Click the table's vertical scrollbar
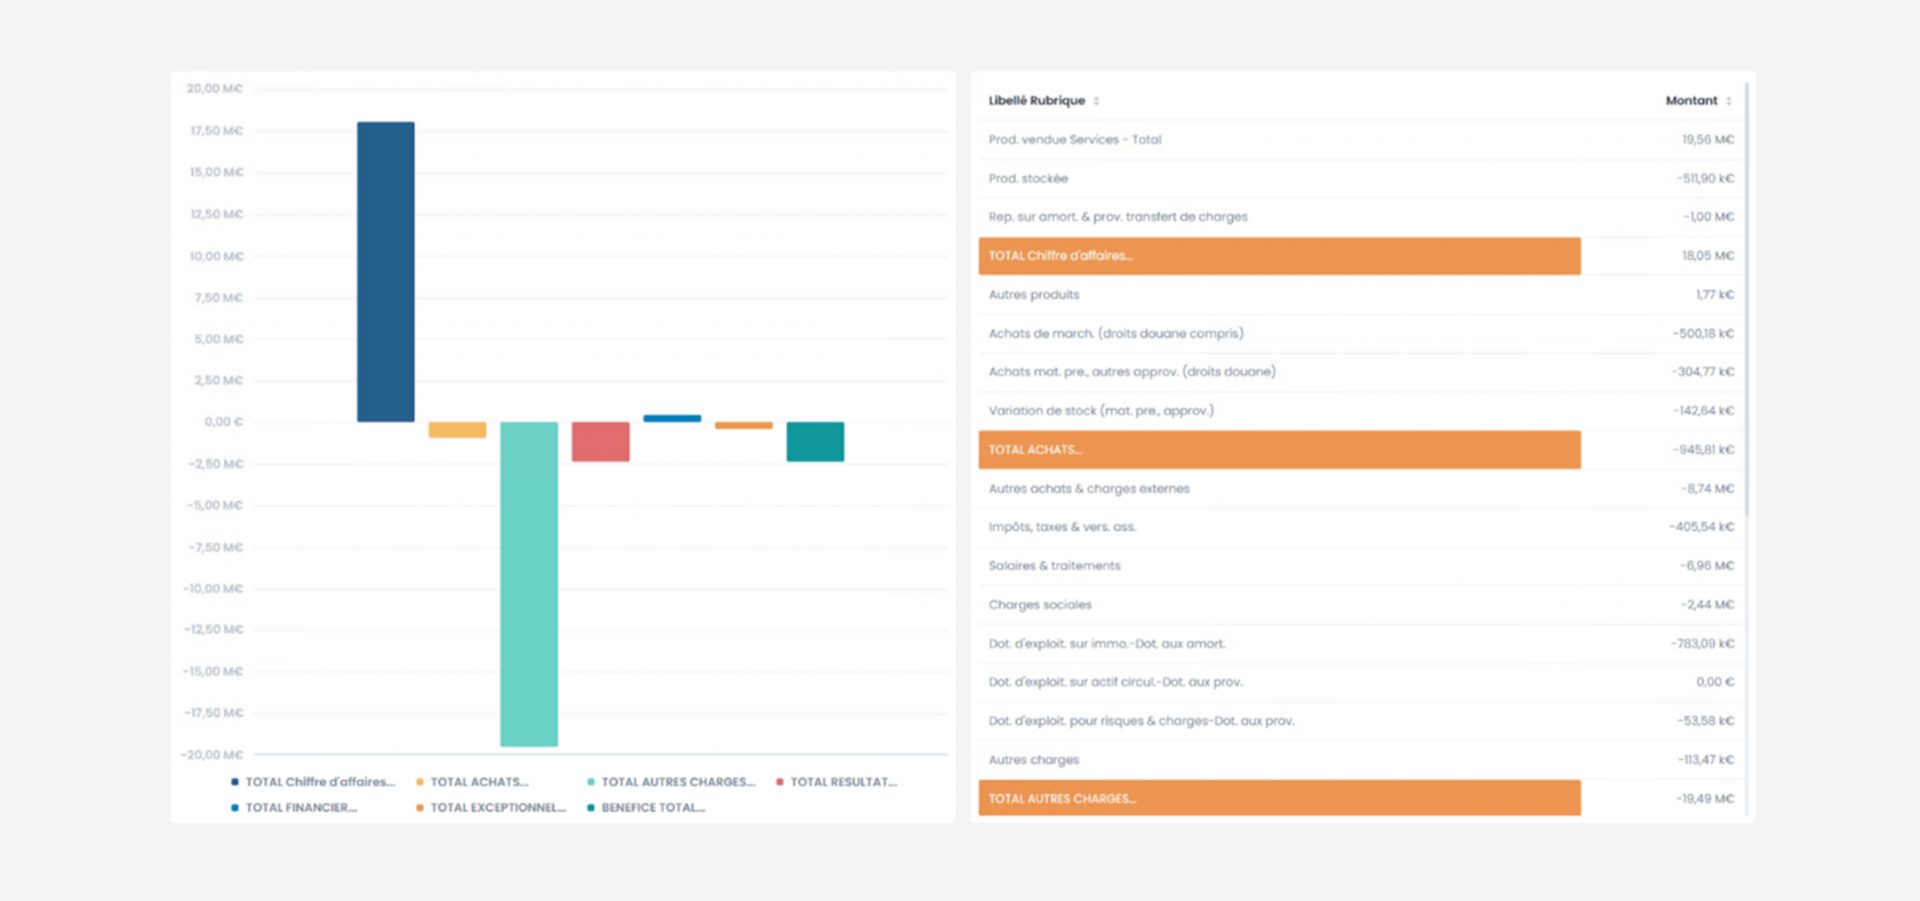Screen dimensions: 1920x901 click(1747, 300)
